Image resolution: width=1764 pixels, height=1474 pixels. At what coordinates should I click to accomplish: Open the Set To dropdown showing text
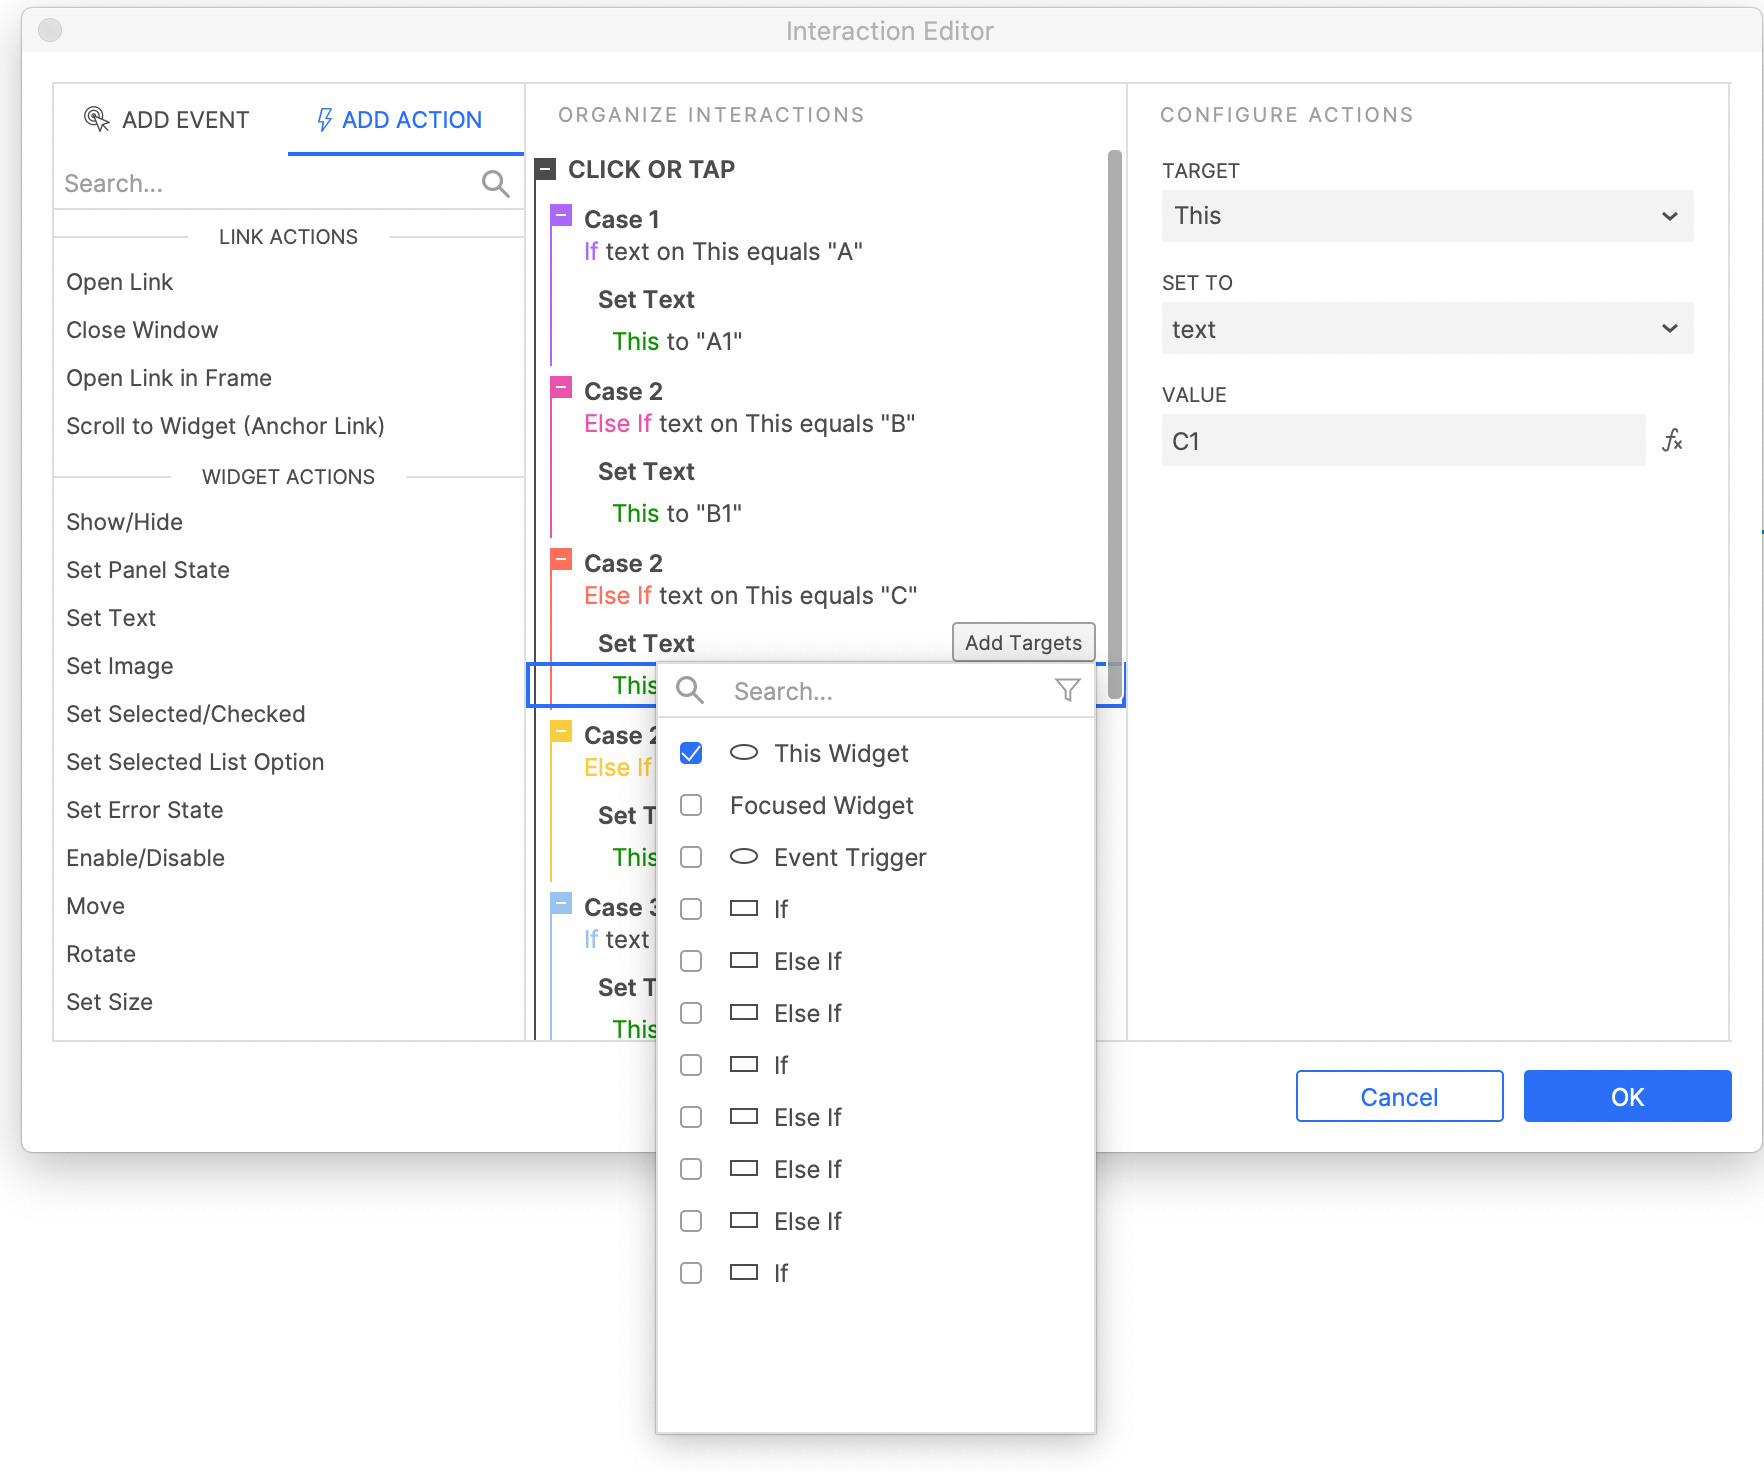click(1426, 329)
